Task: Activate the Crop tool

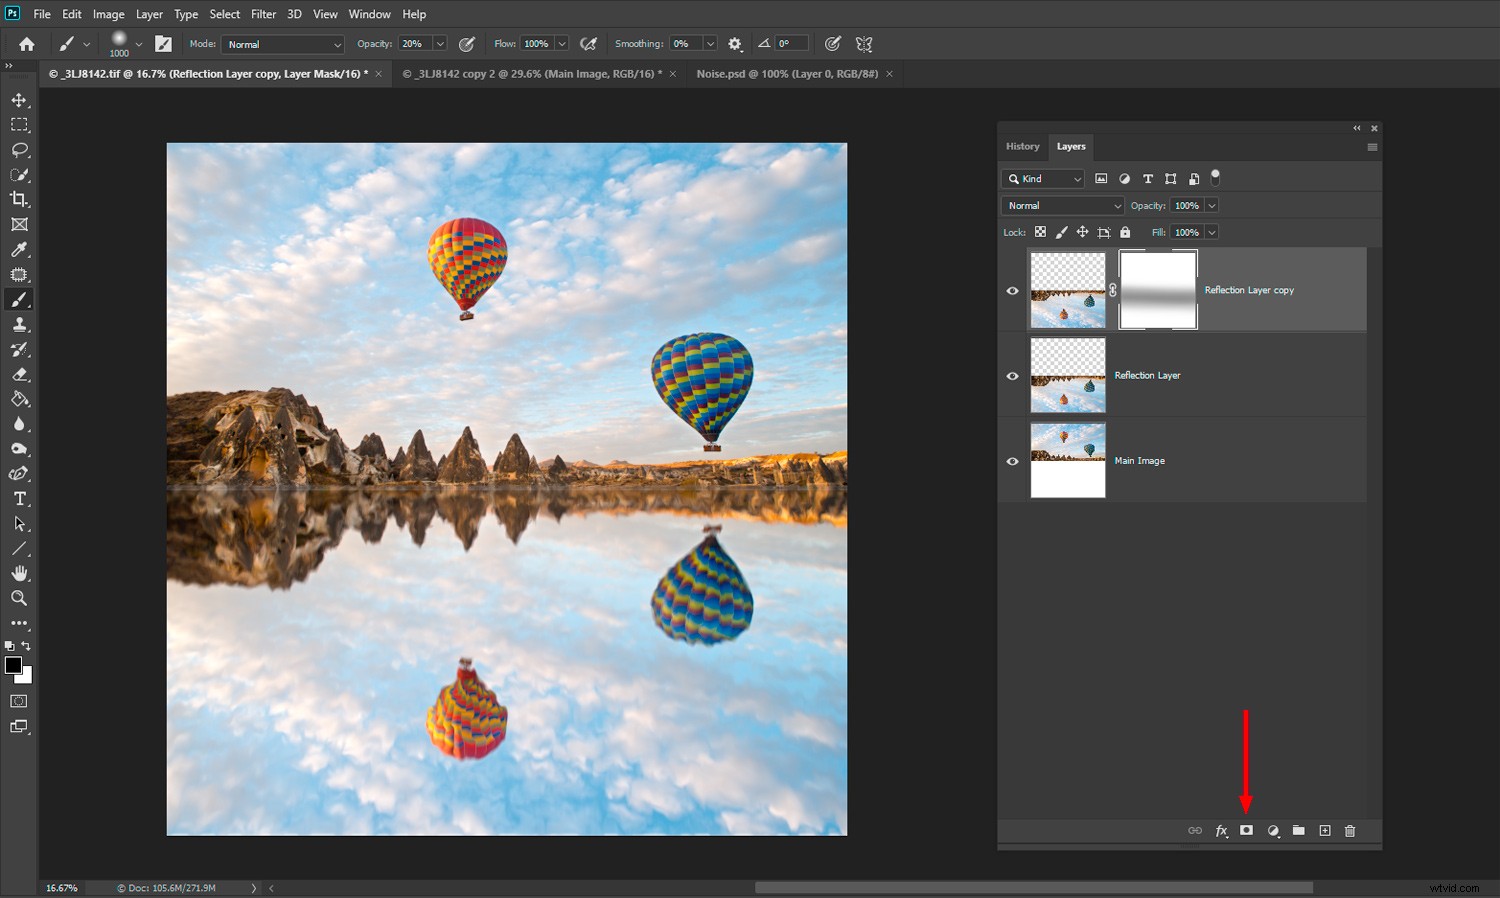Action: 18,199
